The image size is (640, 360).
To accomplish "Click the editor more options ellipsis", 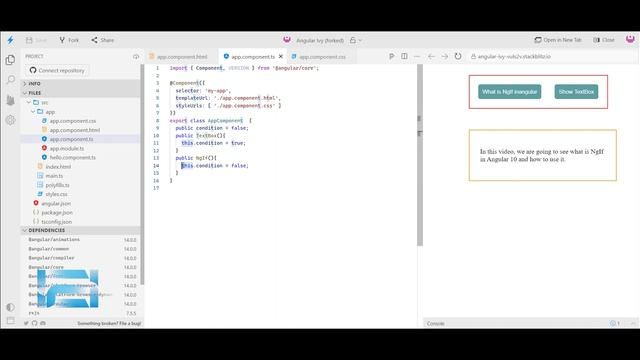I will click(x=416, y=56).
